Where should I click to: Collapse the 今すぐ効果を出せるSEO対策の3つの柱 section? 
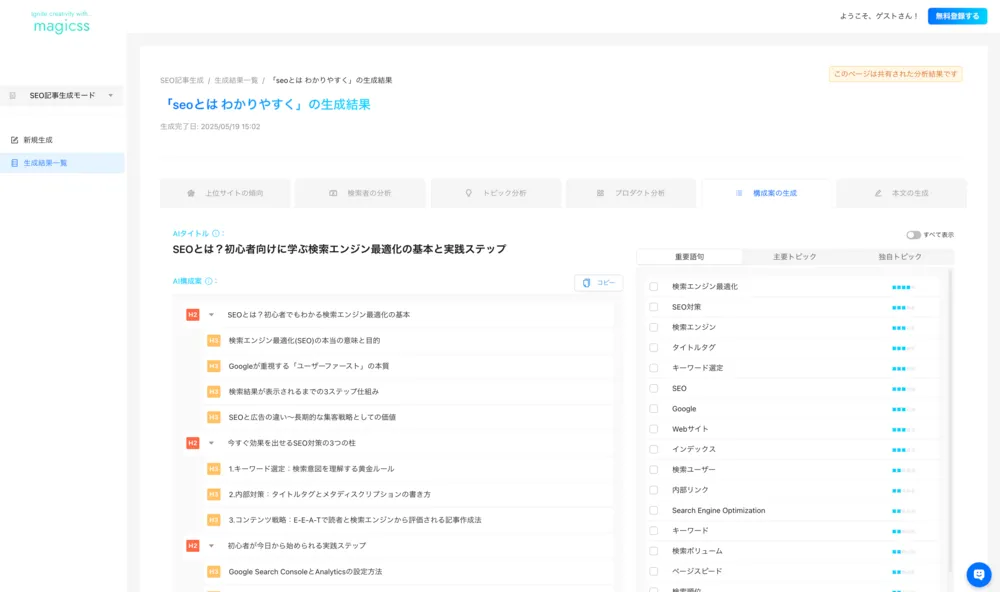[211, 443]
